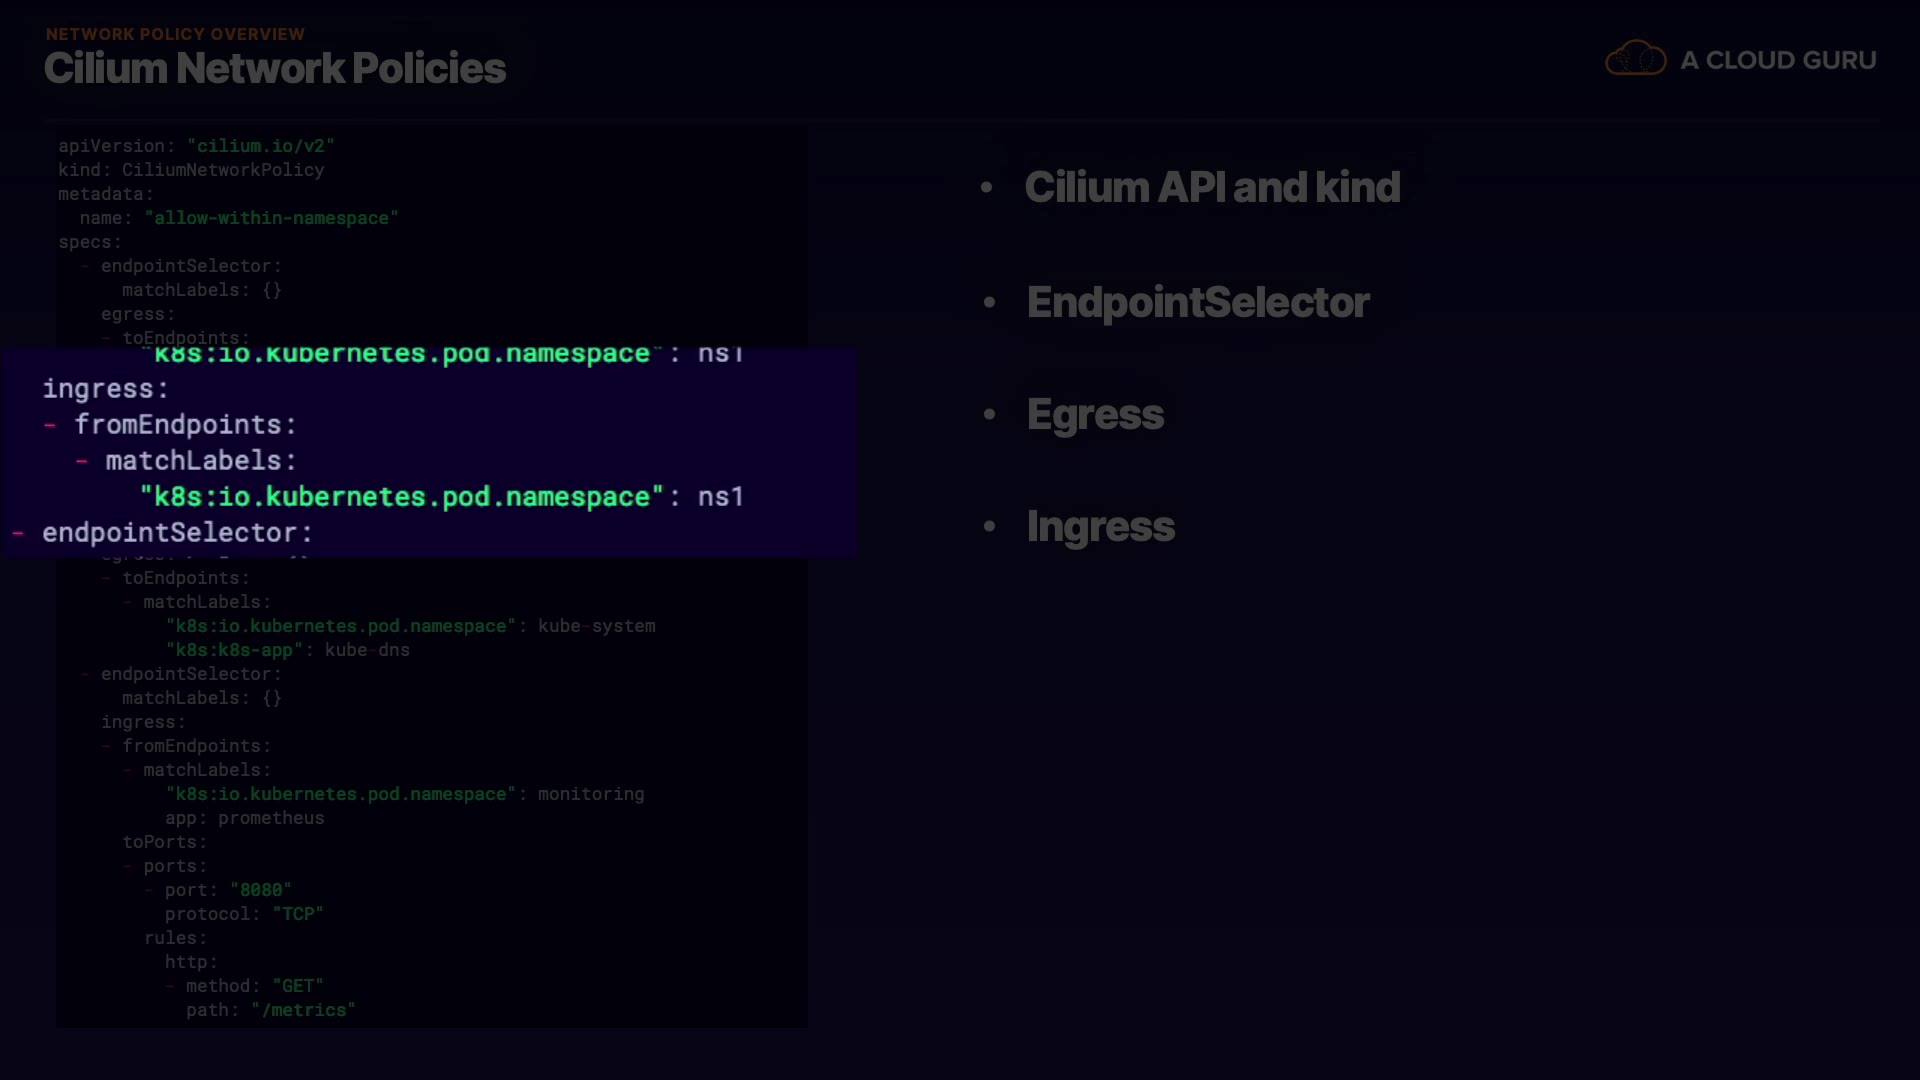Click the NETWORK POLICY OVERVIEW subtitle

[175, 34]
